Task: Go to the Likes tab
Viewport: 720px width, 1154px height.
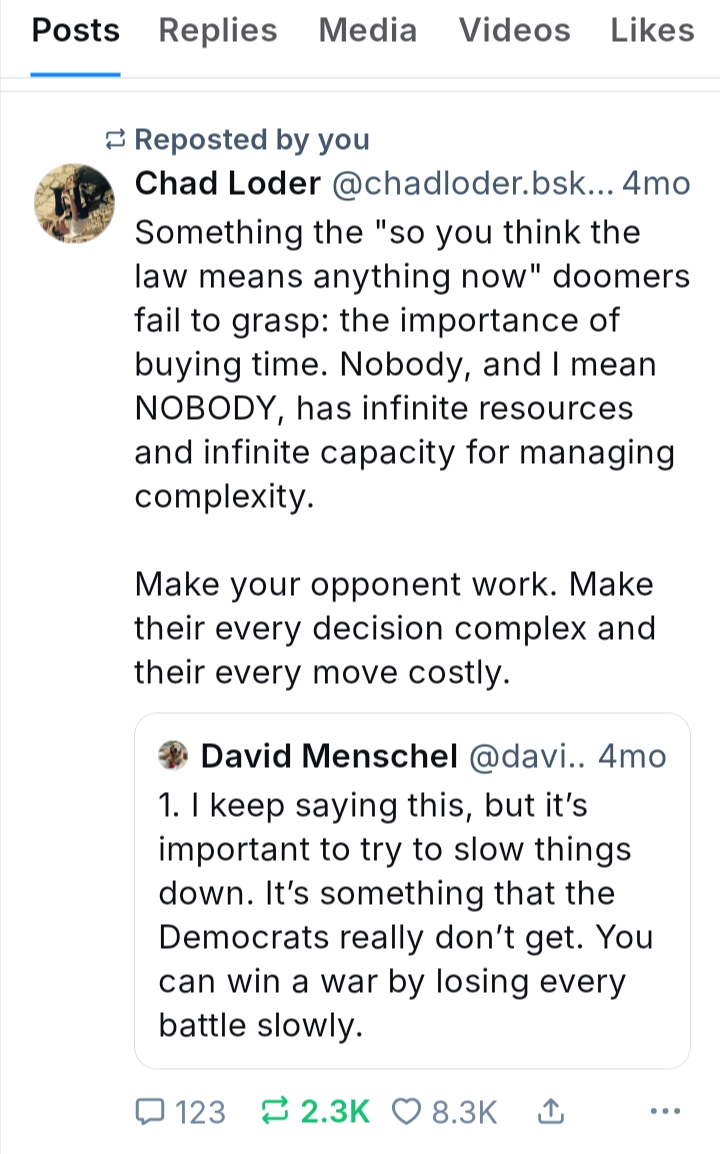Action: [x=652, y=31]
